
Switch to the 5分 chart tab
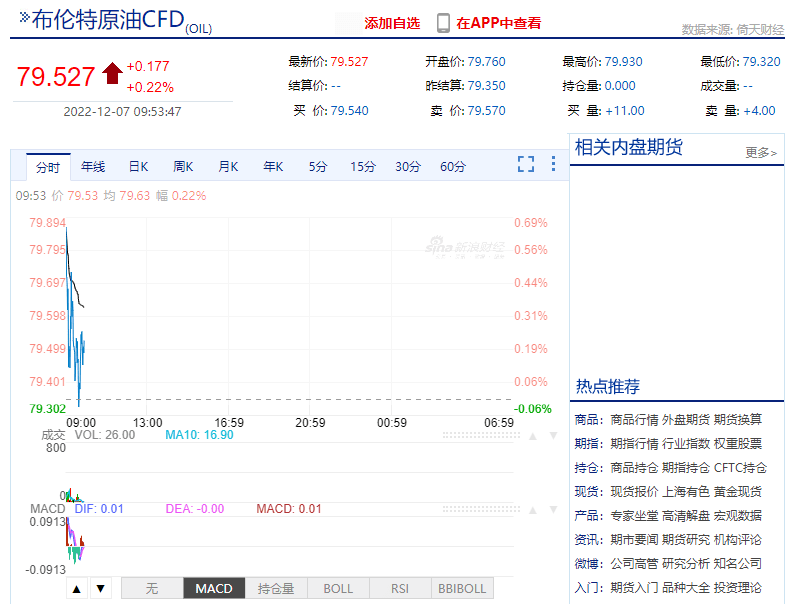click(318, 167)
